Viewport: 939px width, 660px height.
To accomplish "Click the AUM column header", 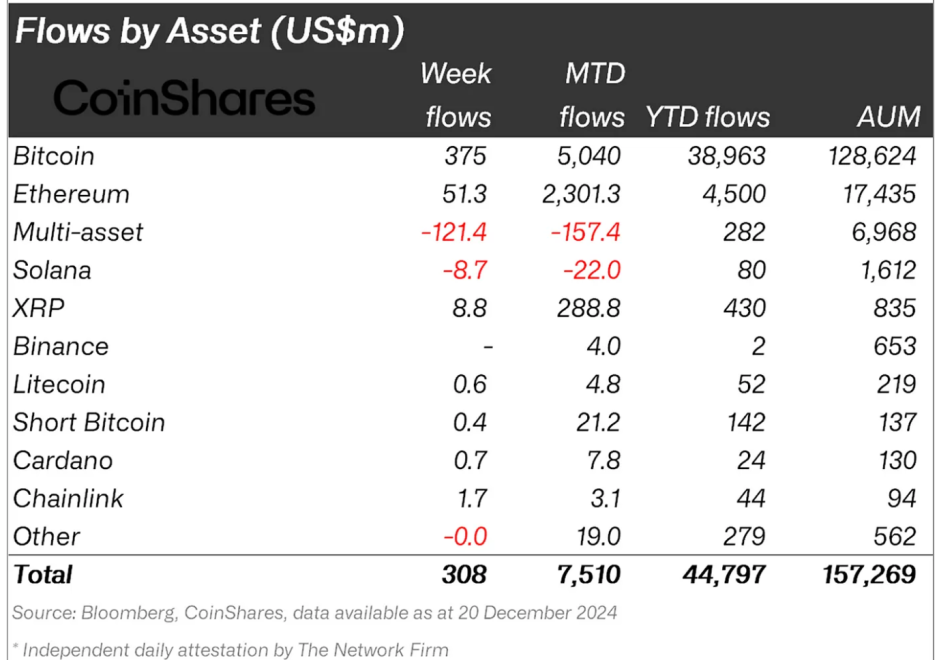I will coord(887,117).
